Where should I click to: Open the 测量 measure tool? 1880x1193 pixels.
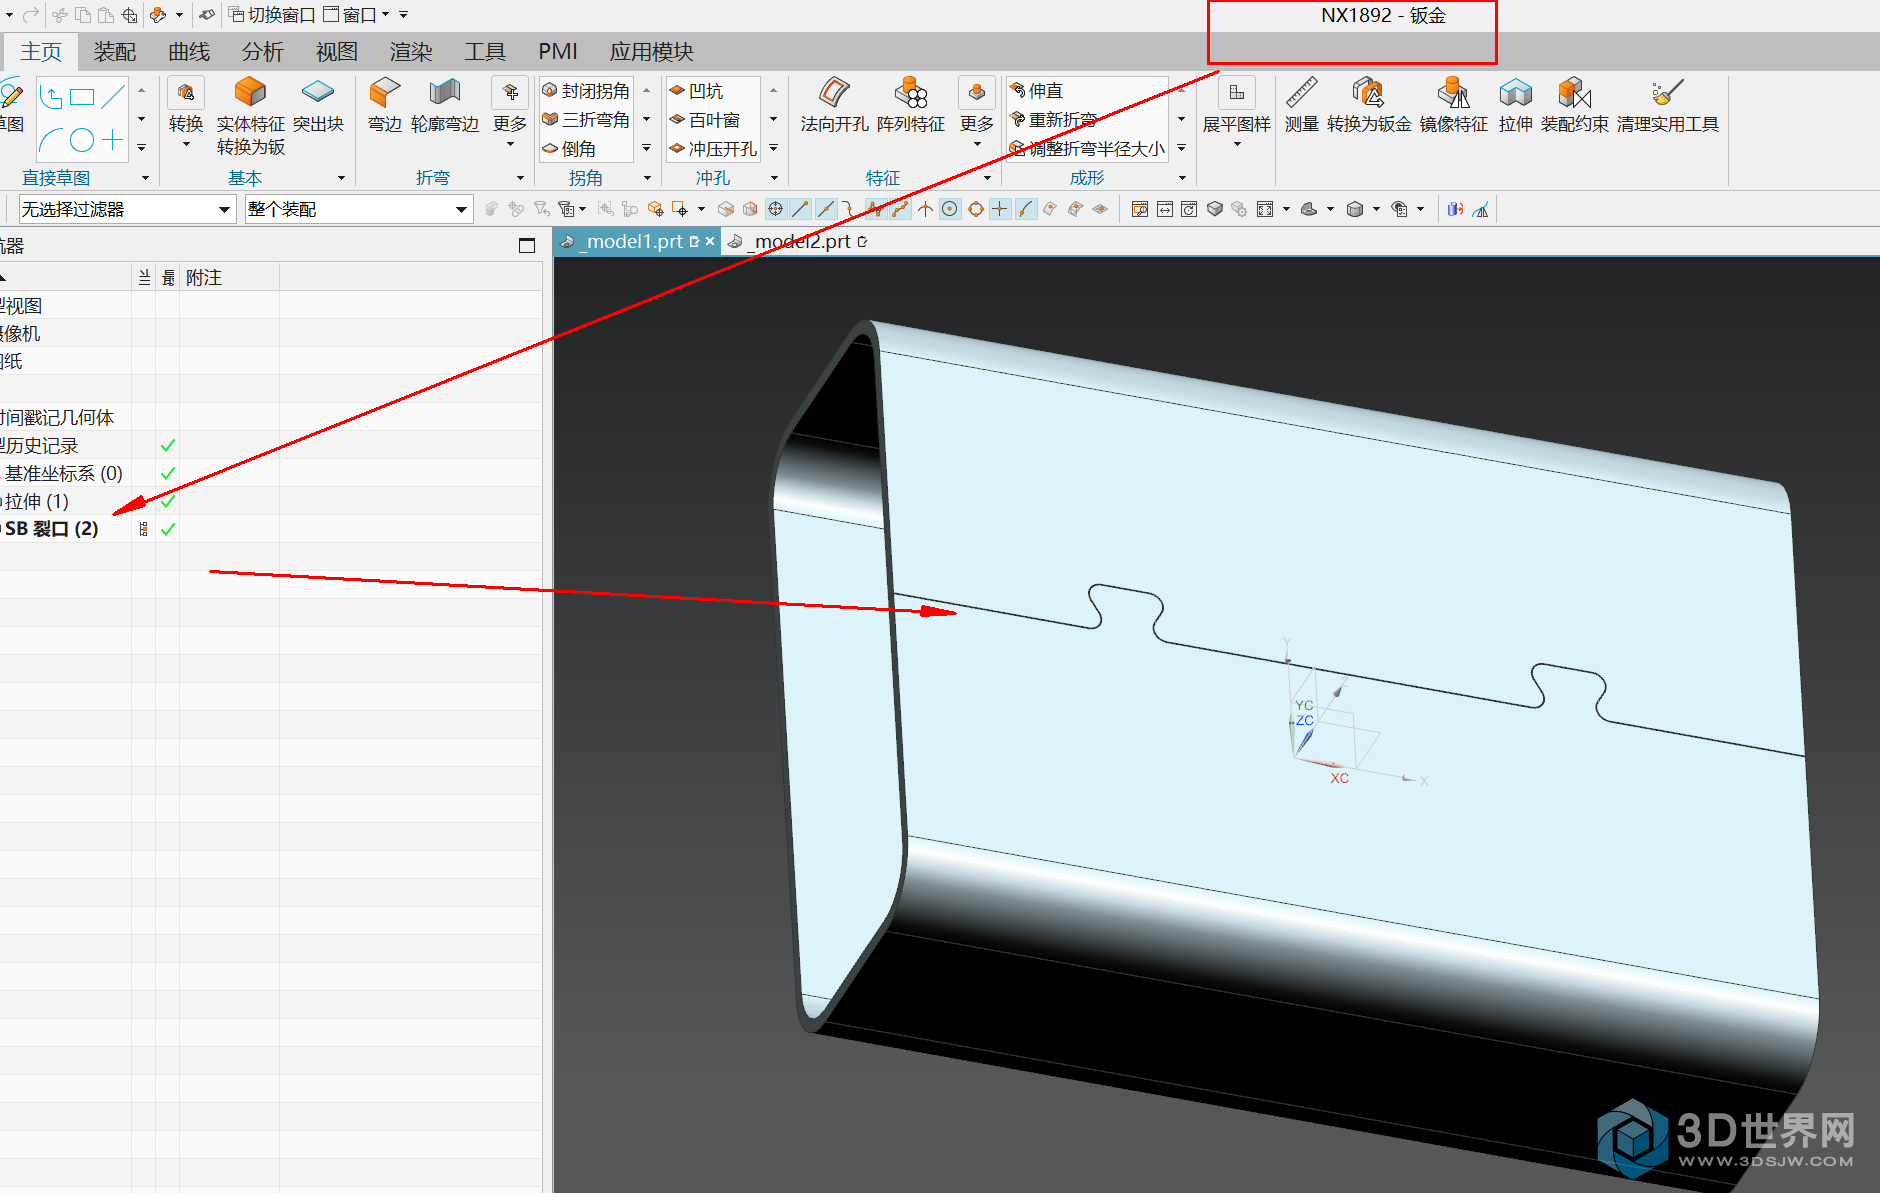tap(1301, 105)
